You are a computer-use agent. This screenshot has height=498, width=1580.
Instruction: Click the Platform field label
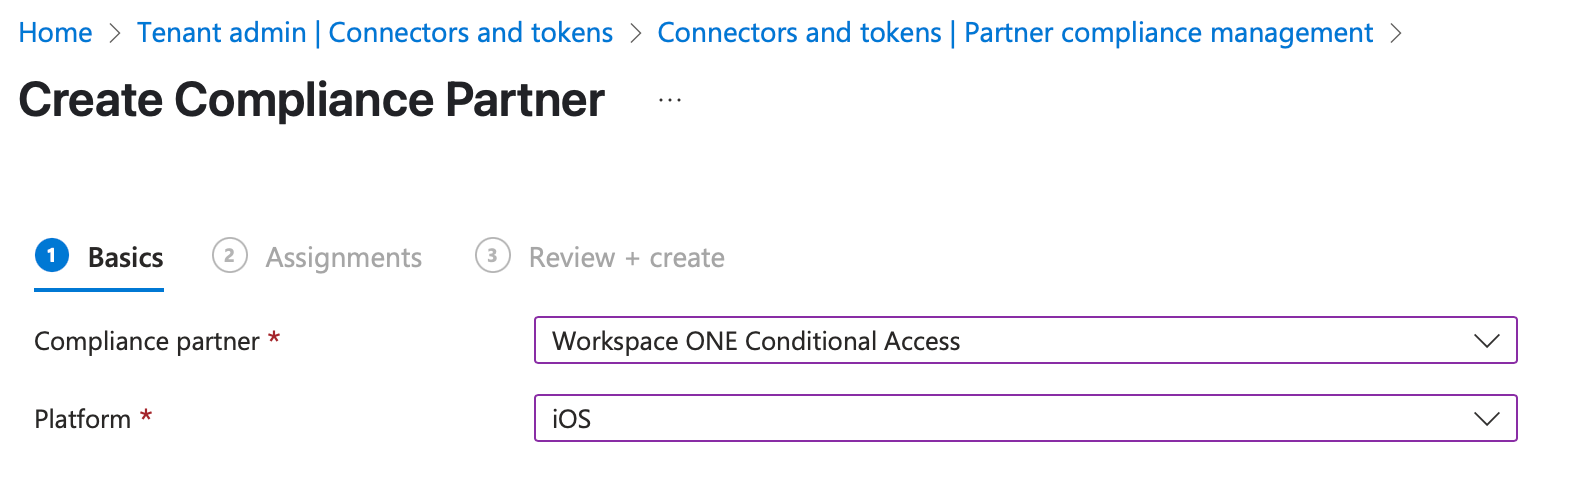coord(82,419)
